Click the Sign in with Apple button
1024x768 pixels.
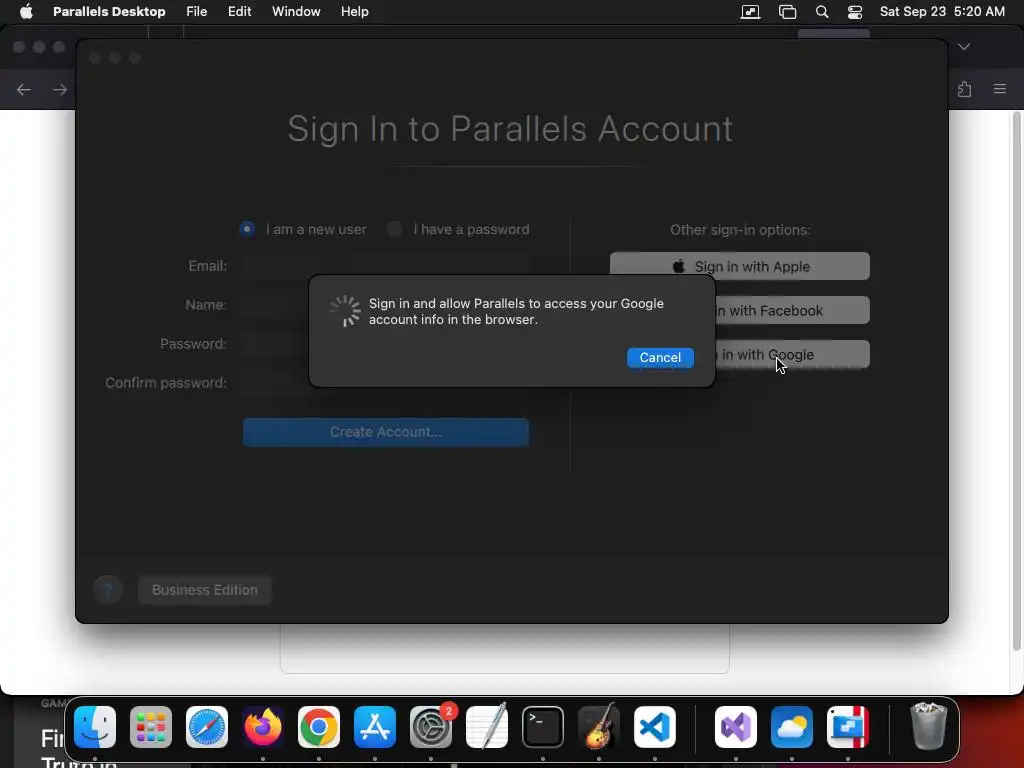(x=739, y=266)
